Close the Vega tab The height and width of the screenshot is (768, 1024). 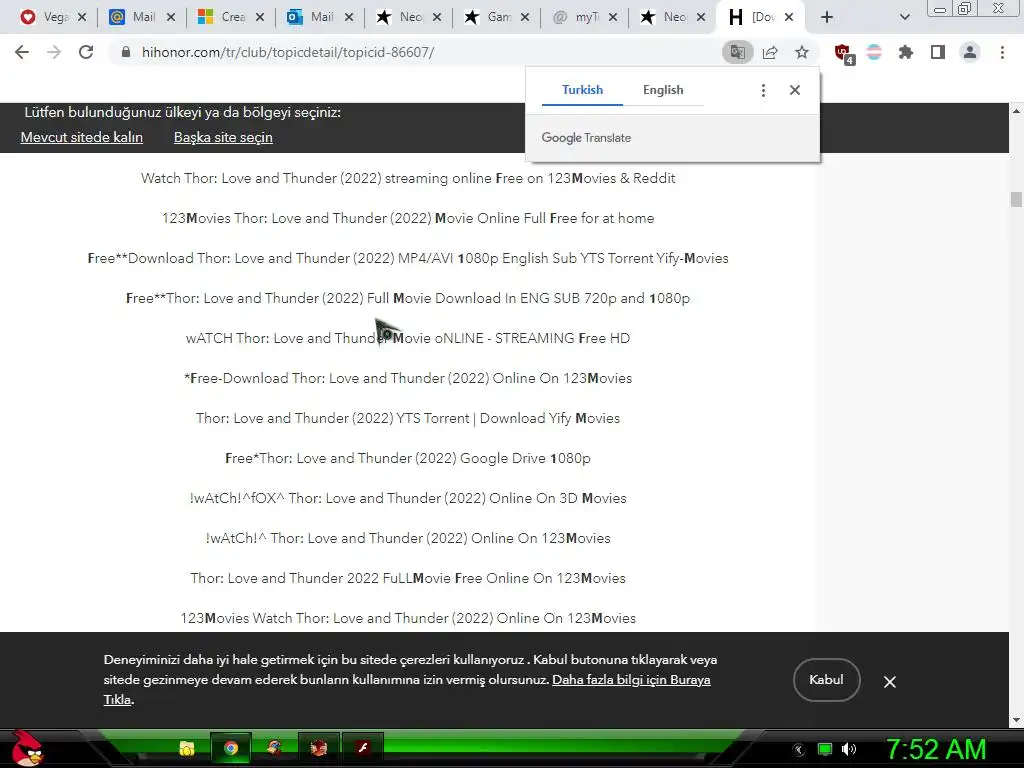(82, 17)
